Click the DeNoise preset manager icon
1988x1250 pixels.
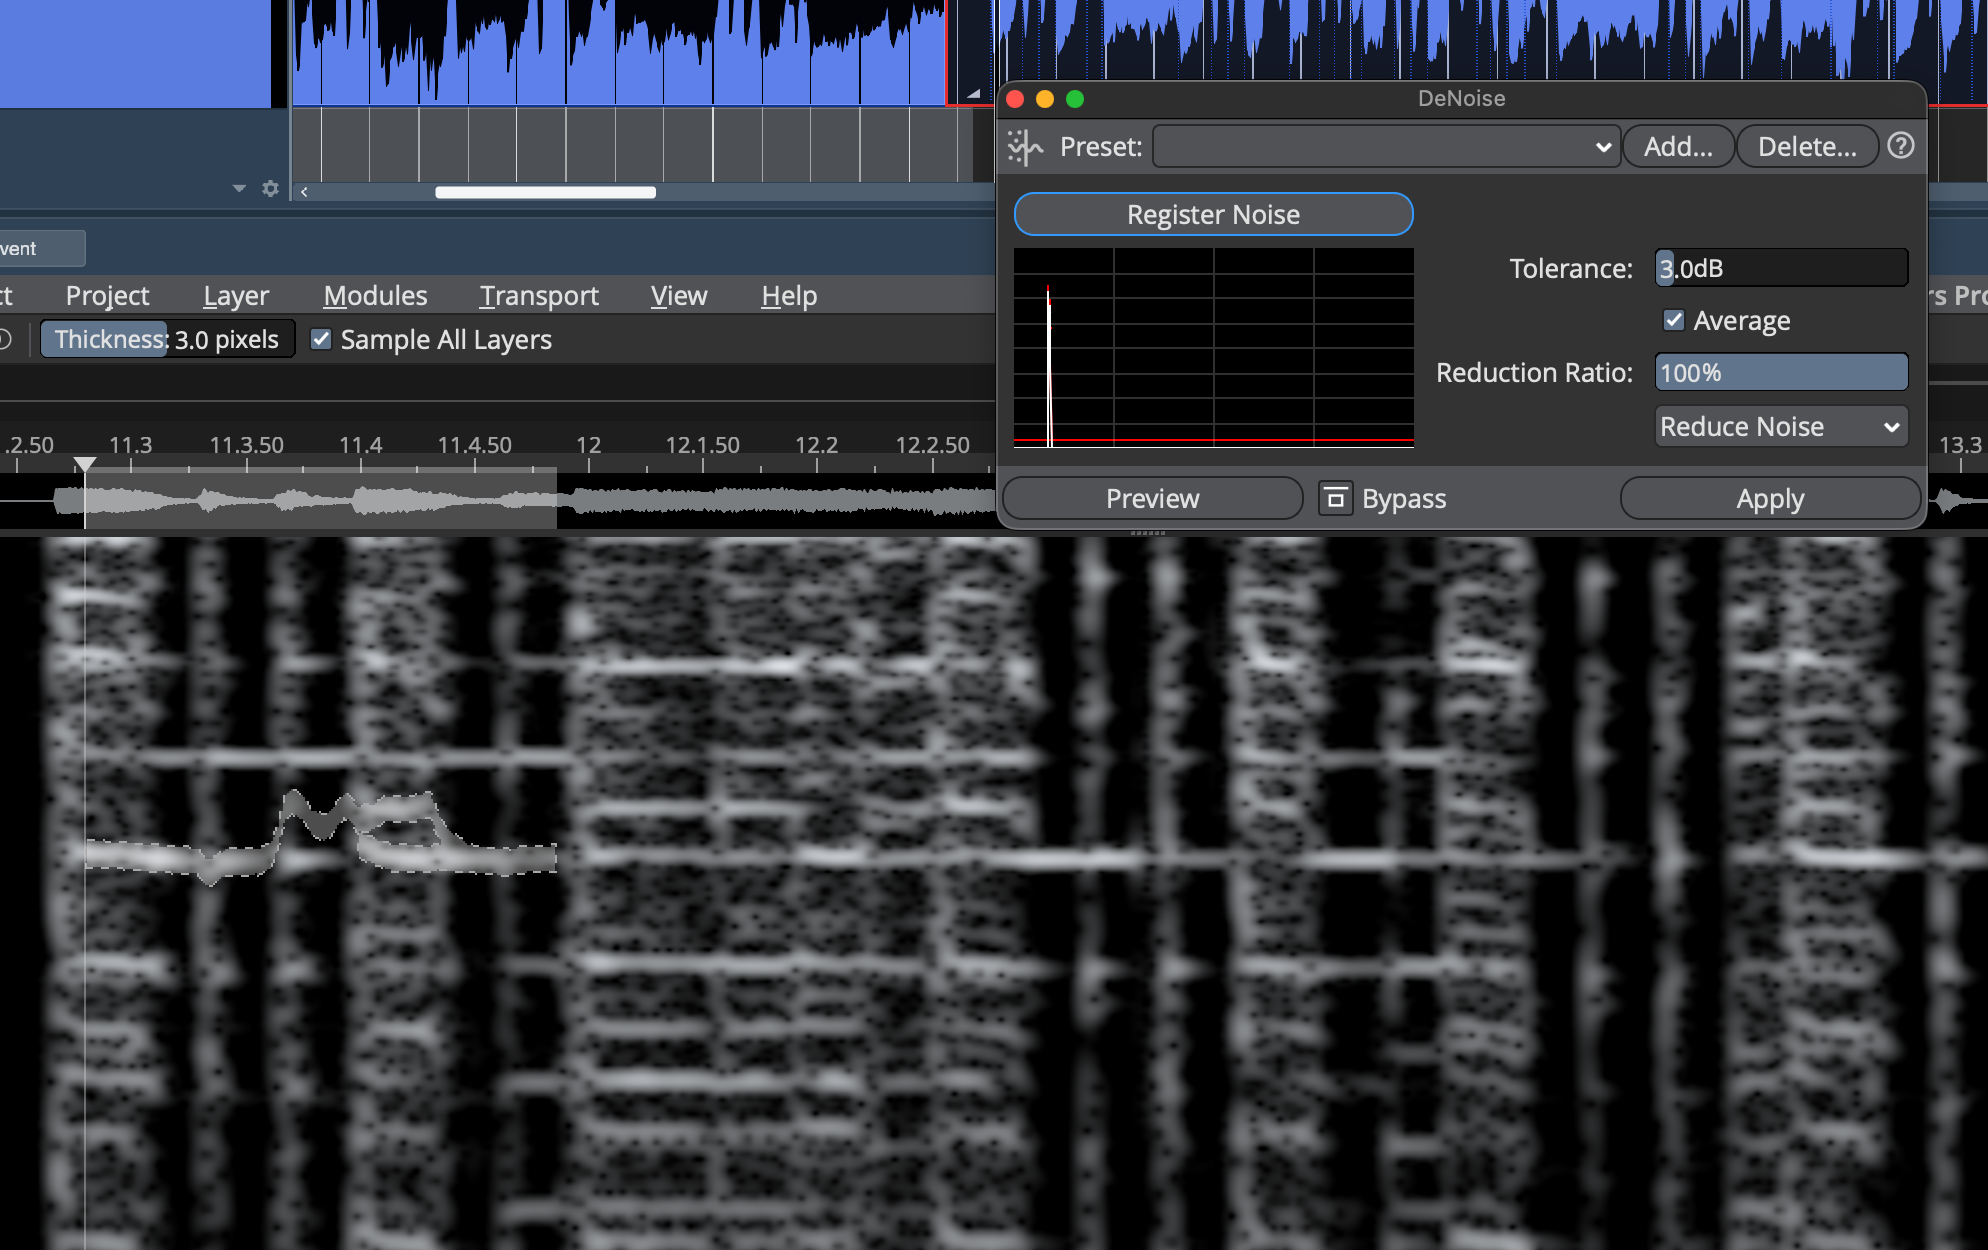(x=1025, y=147)
